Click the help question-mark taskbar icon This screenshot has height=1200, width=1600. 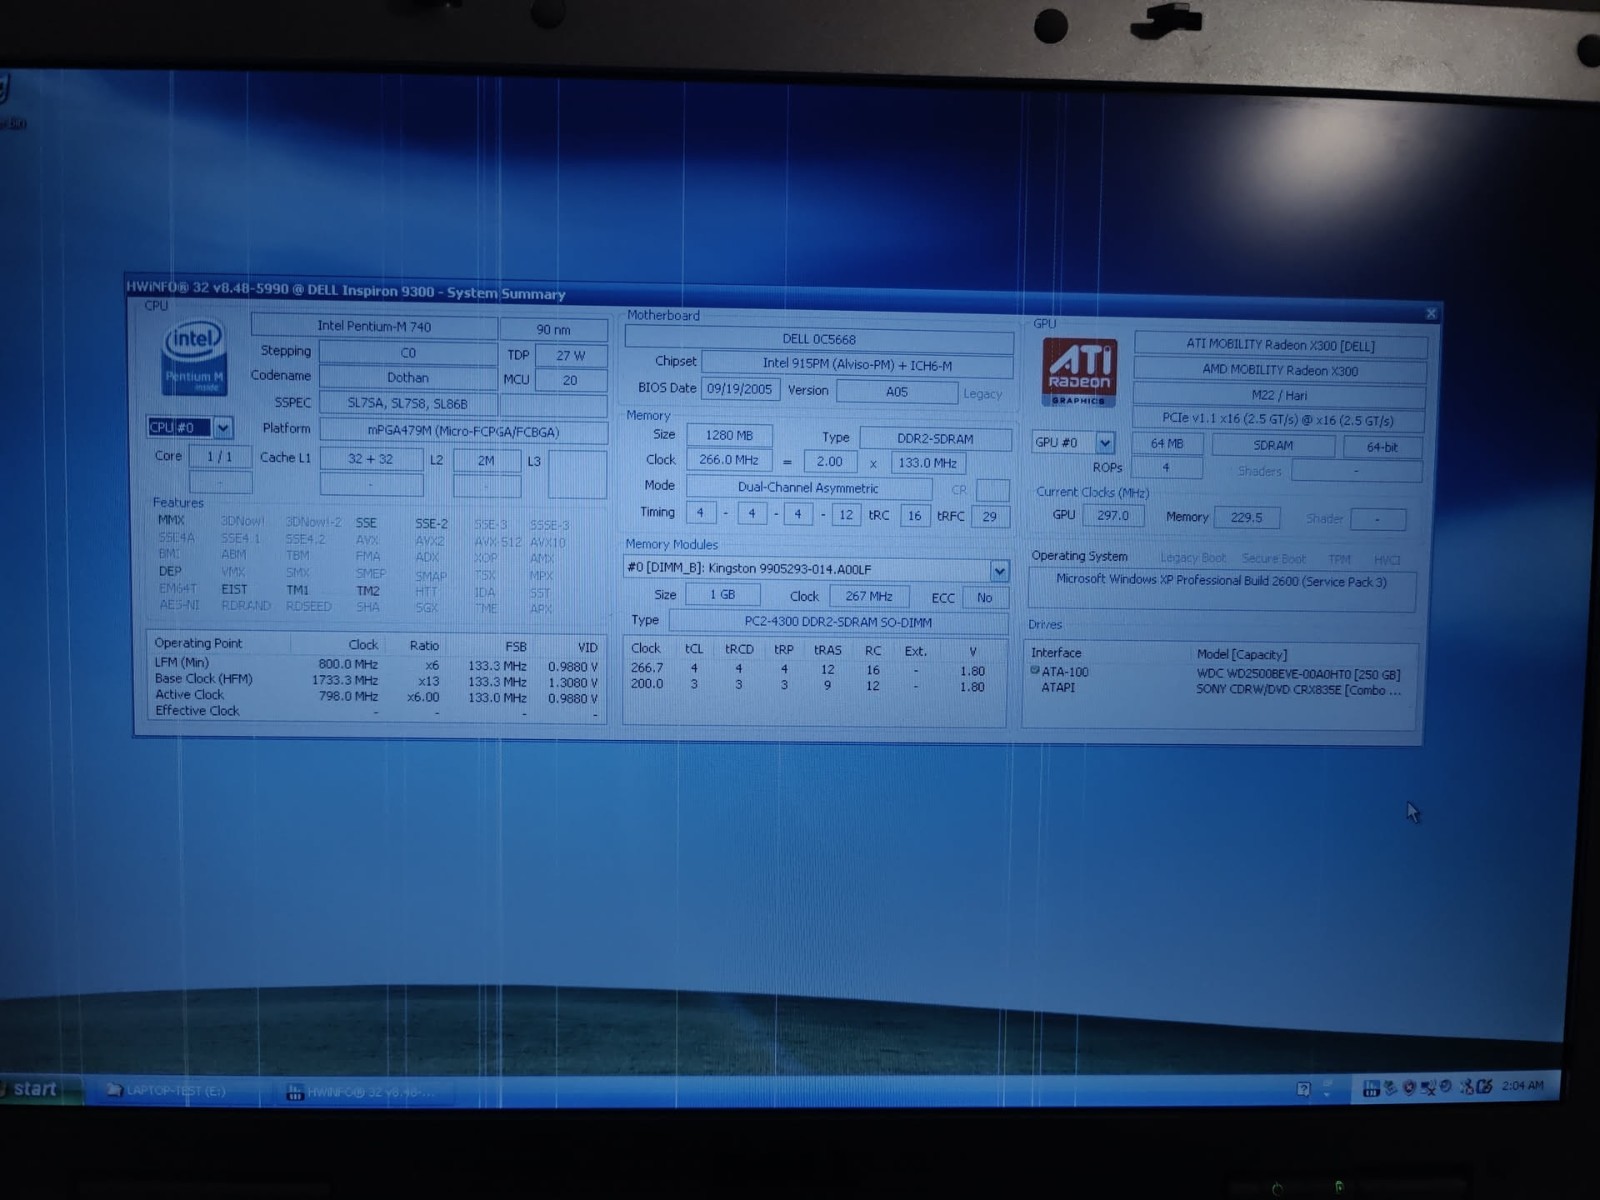pos(1303,1089)
